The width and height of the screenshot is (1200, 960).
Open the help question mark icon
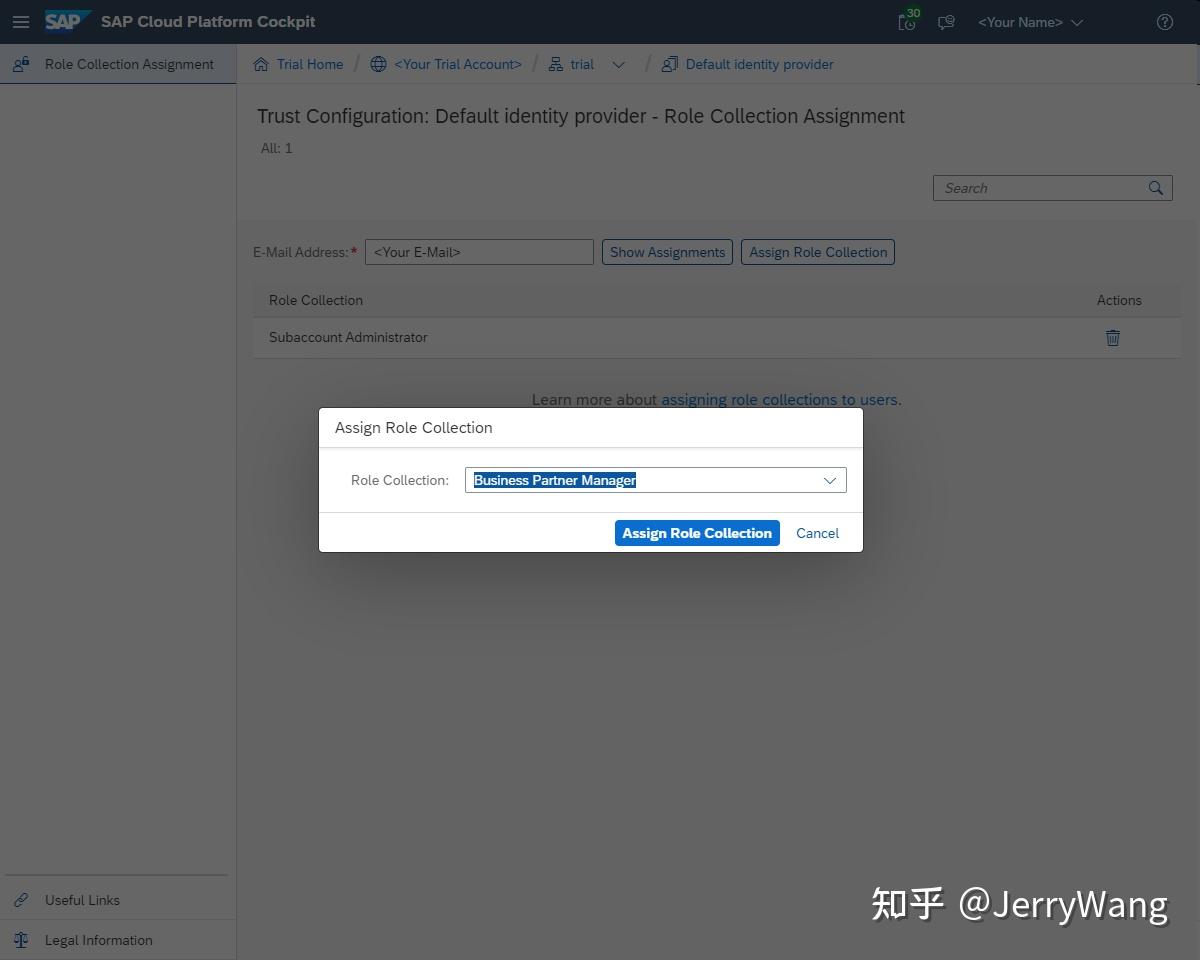(x=1165, y=22)
